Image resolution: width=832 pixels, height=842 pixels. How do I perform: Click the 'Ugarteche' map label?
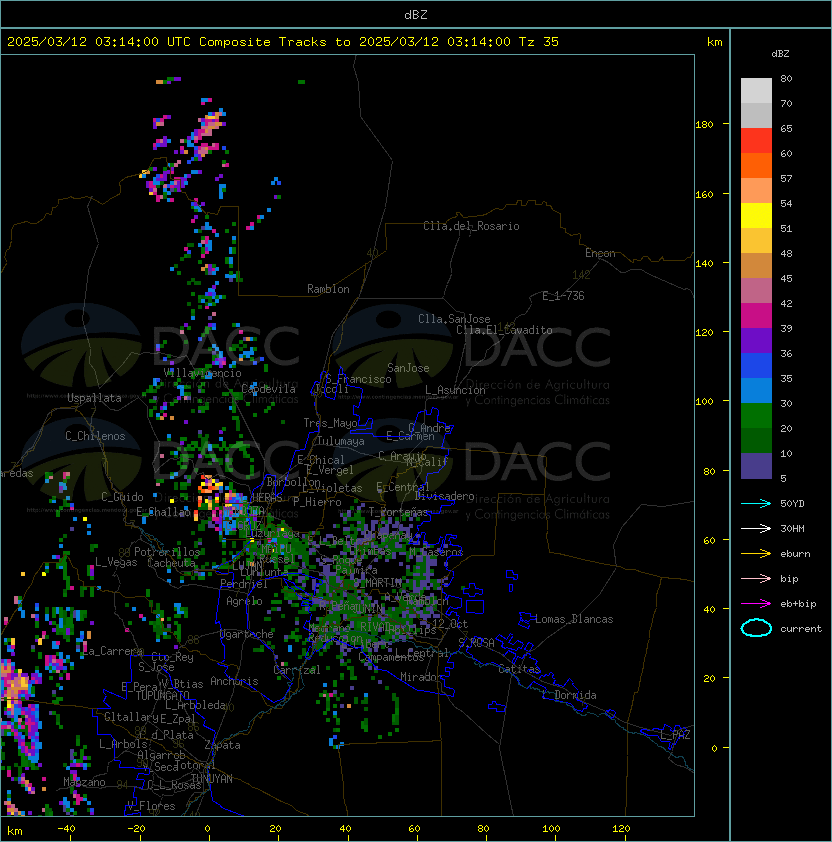coord(246,634)
